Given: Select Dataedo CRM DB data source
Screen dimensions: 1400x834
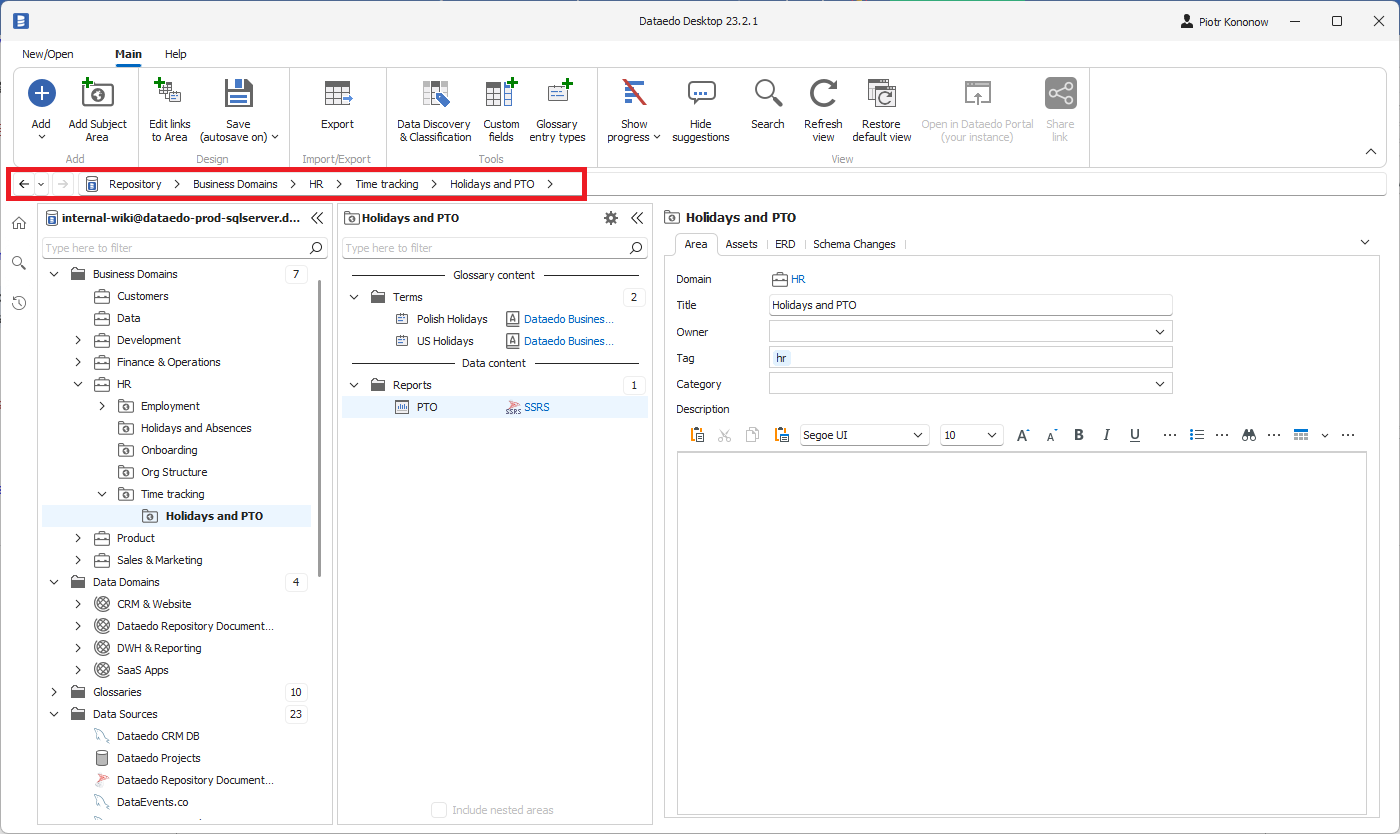Looking at the screenshot, I should (x=158, y=736).
